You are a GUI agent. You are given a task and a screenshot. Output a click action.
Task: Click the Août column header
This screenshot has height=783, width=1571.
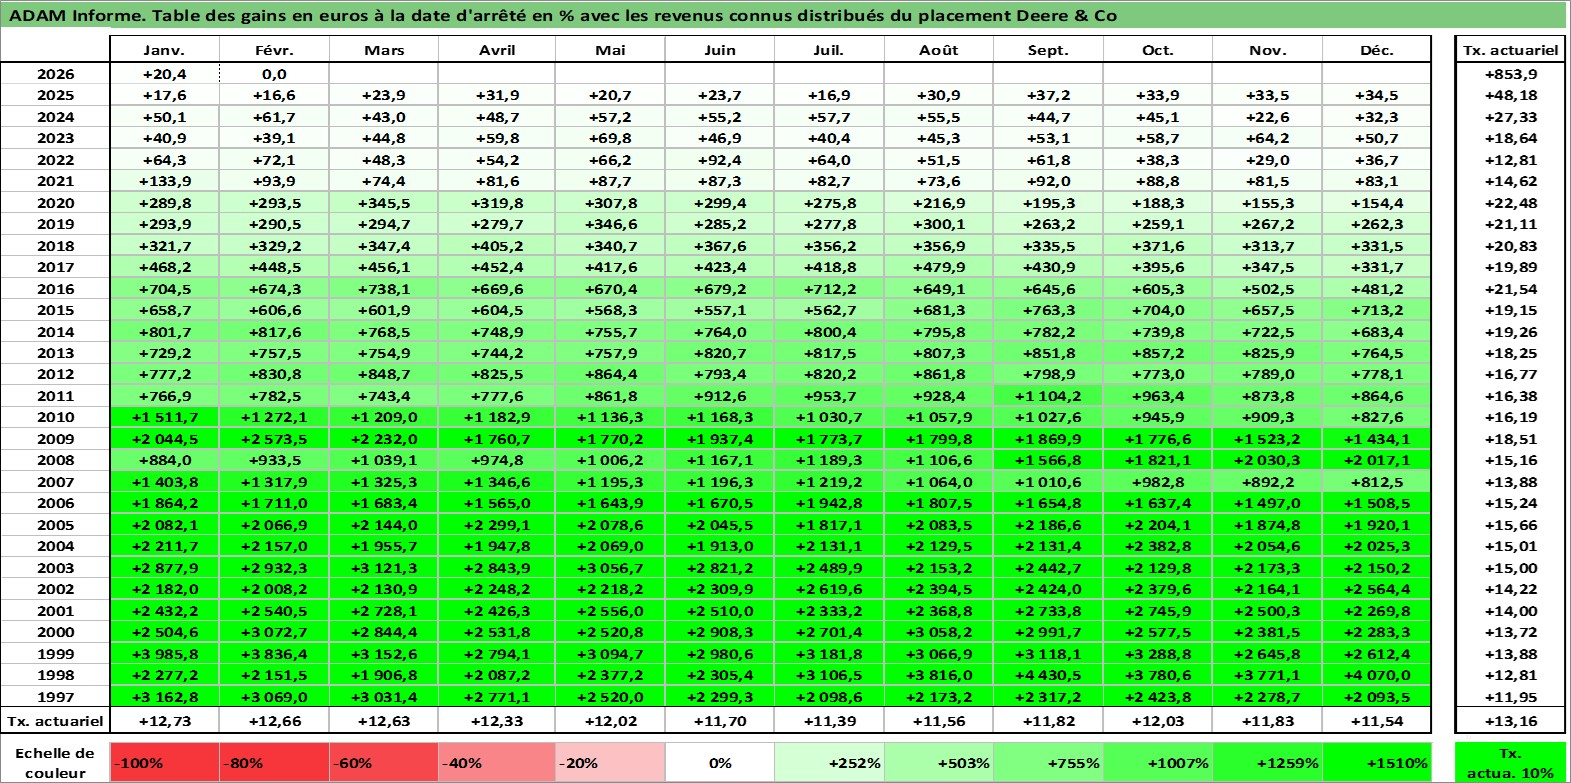939,50
